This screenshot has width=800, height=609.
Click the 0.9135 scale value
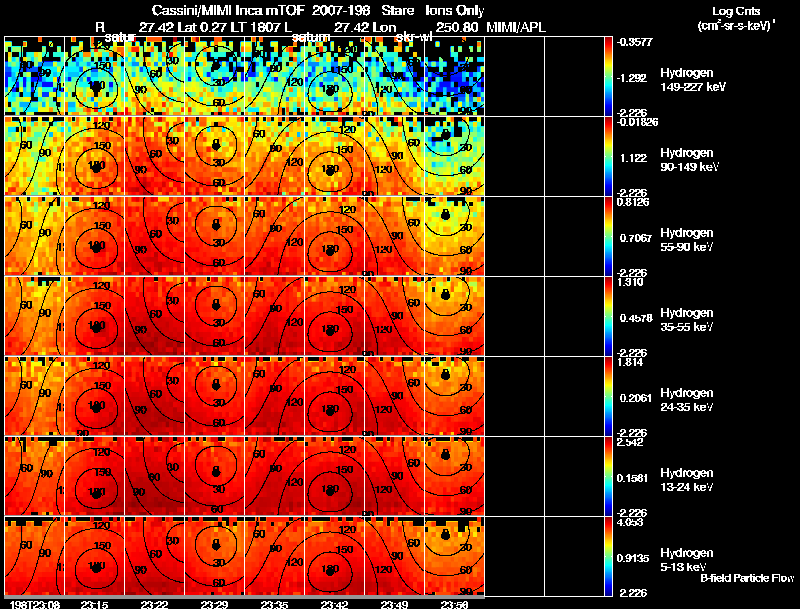click(633, 559)
